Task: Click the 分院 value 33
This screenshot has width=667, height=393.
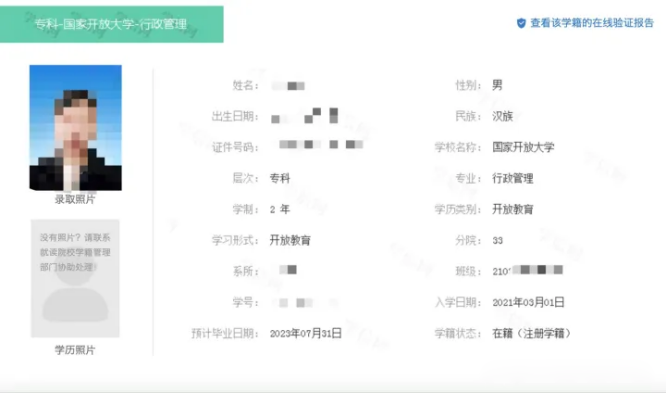Action: click(498, 241)
